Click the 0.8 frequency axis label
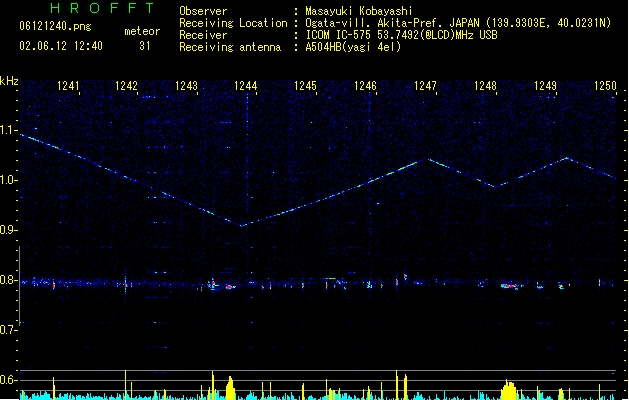 [8, 280]
